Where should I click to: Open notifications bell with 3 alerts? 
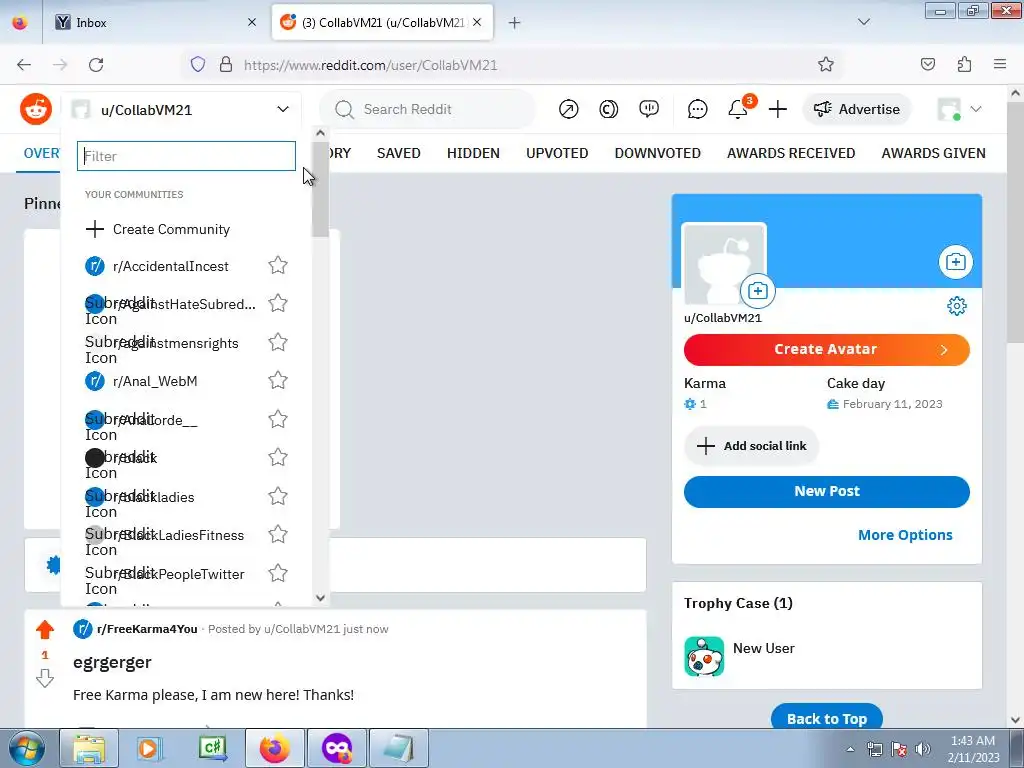(739, 108)
